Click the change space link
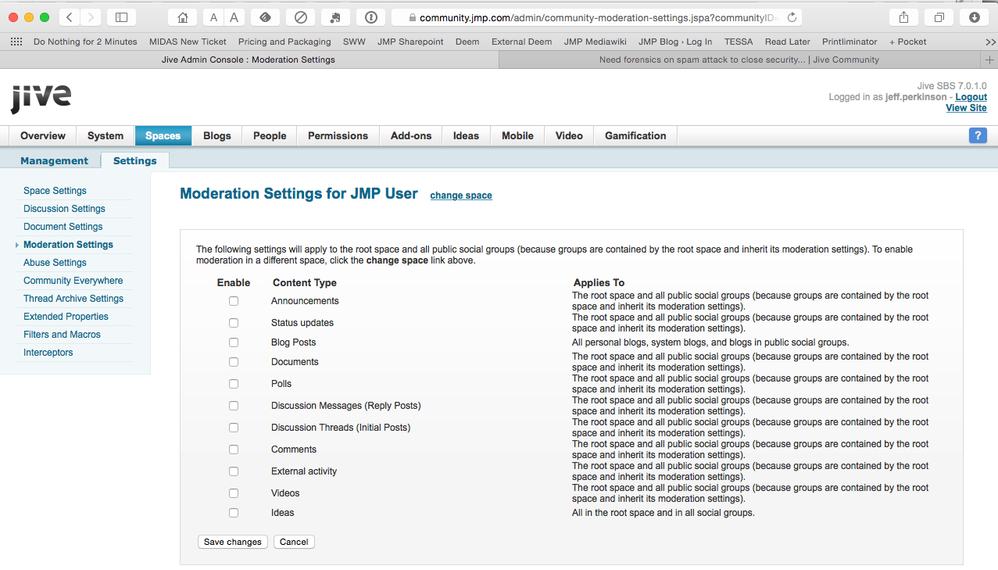Image resolution: width=998 pixels, height=570 pixels. (461, 195)
